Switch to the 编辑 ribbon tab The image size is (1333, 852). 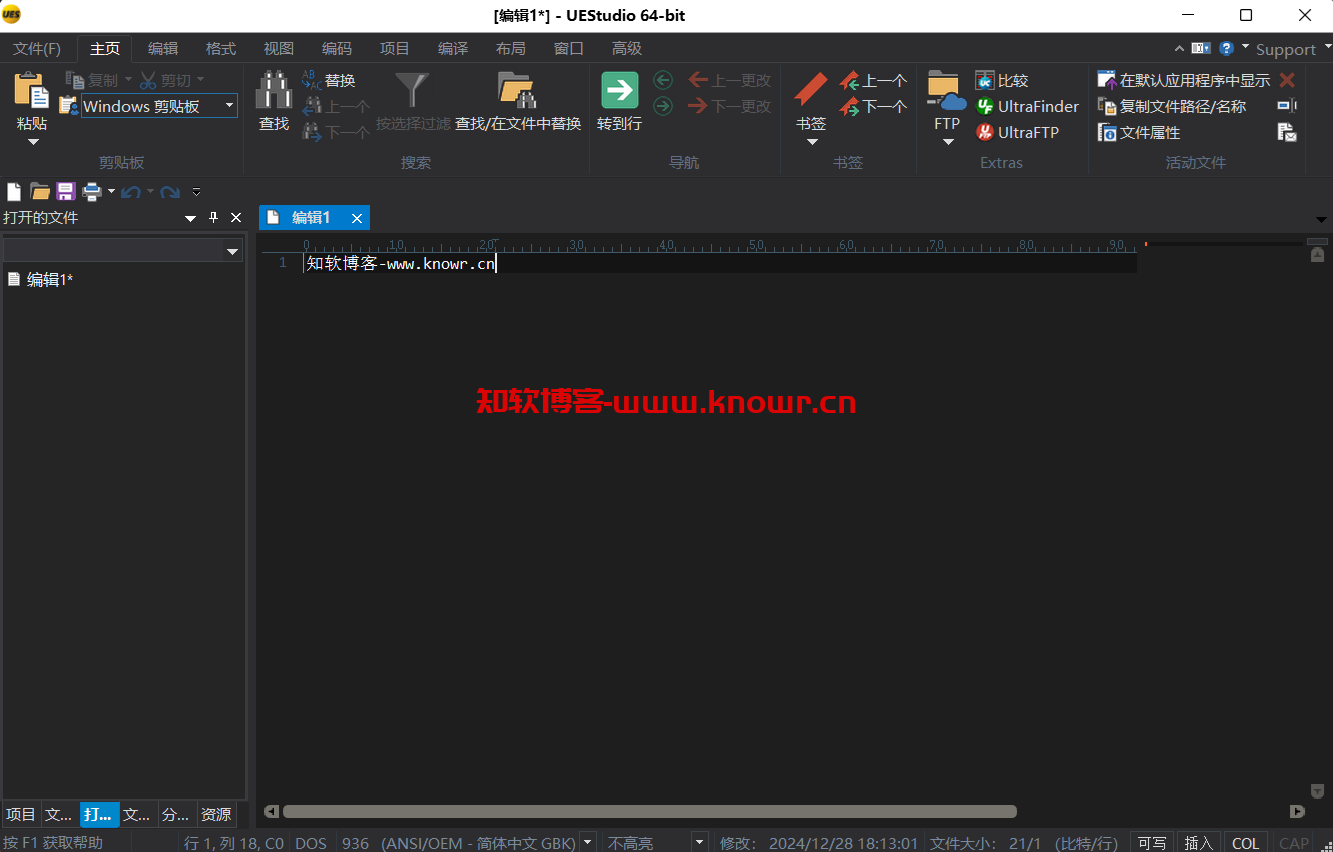pyautogui.click(x=163, y=49)
